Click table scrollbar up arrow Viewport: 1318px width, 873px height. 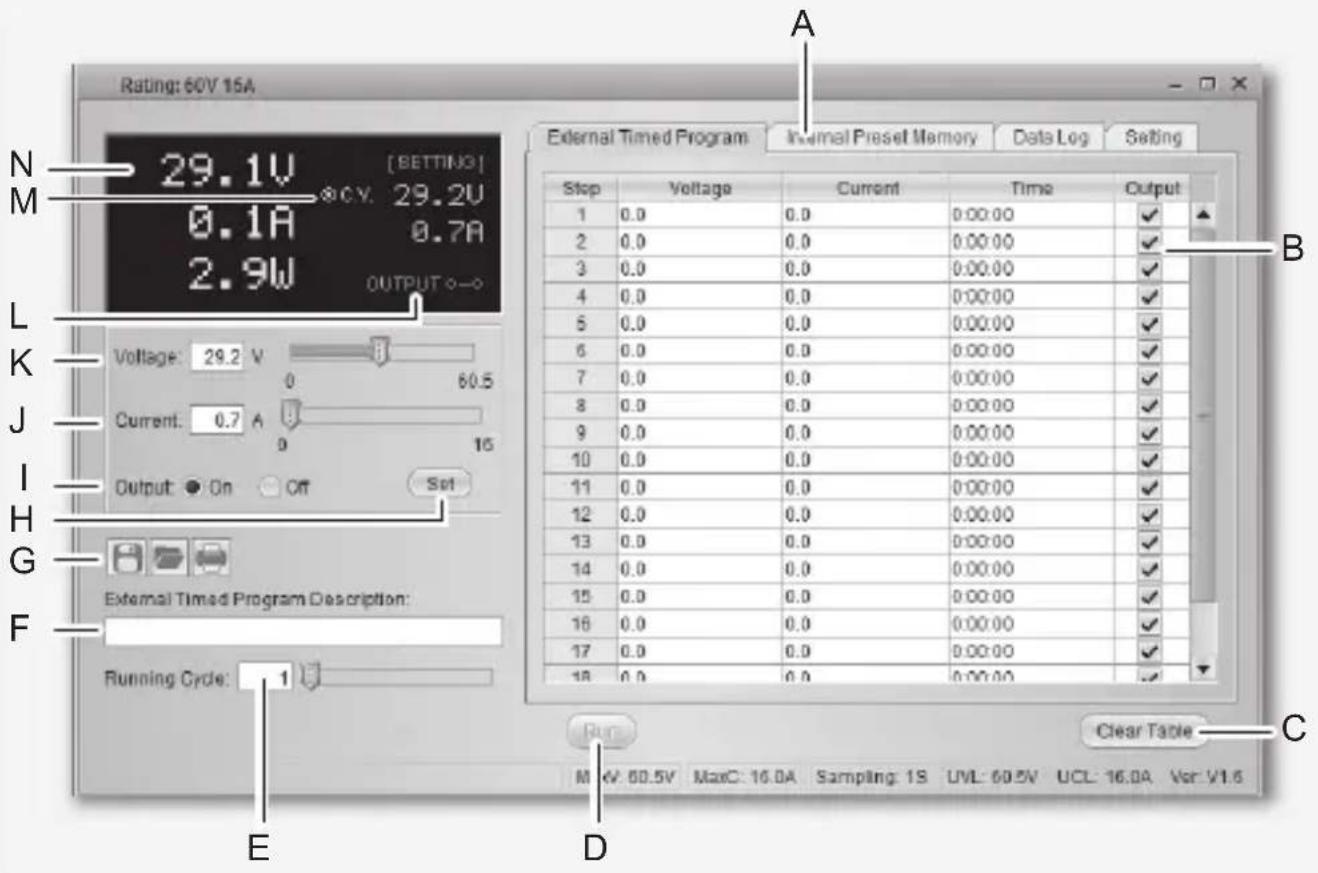pyautogui.click(x=1203, y=215)
